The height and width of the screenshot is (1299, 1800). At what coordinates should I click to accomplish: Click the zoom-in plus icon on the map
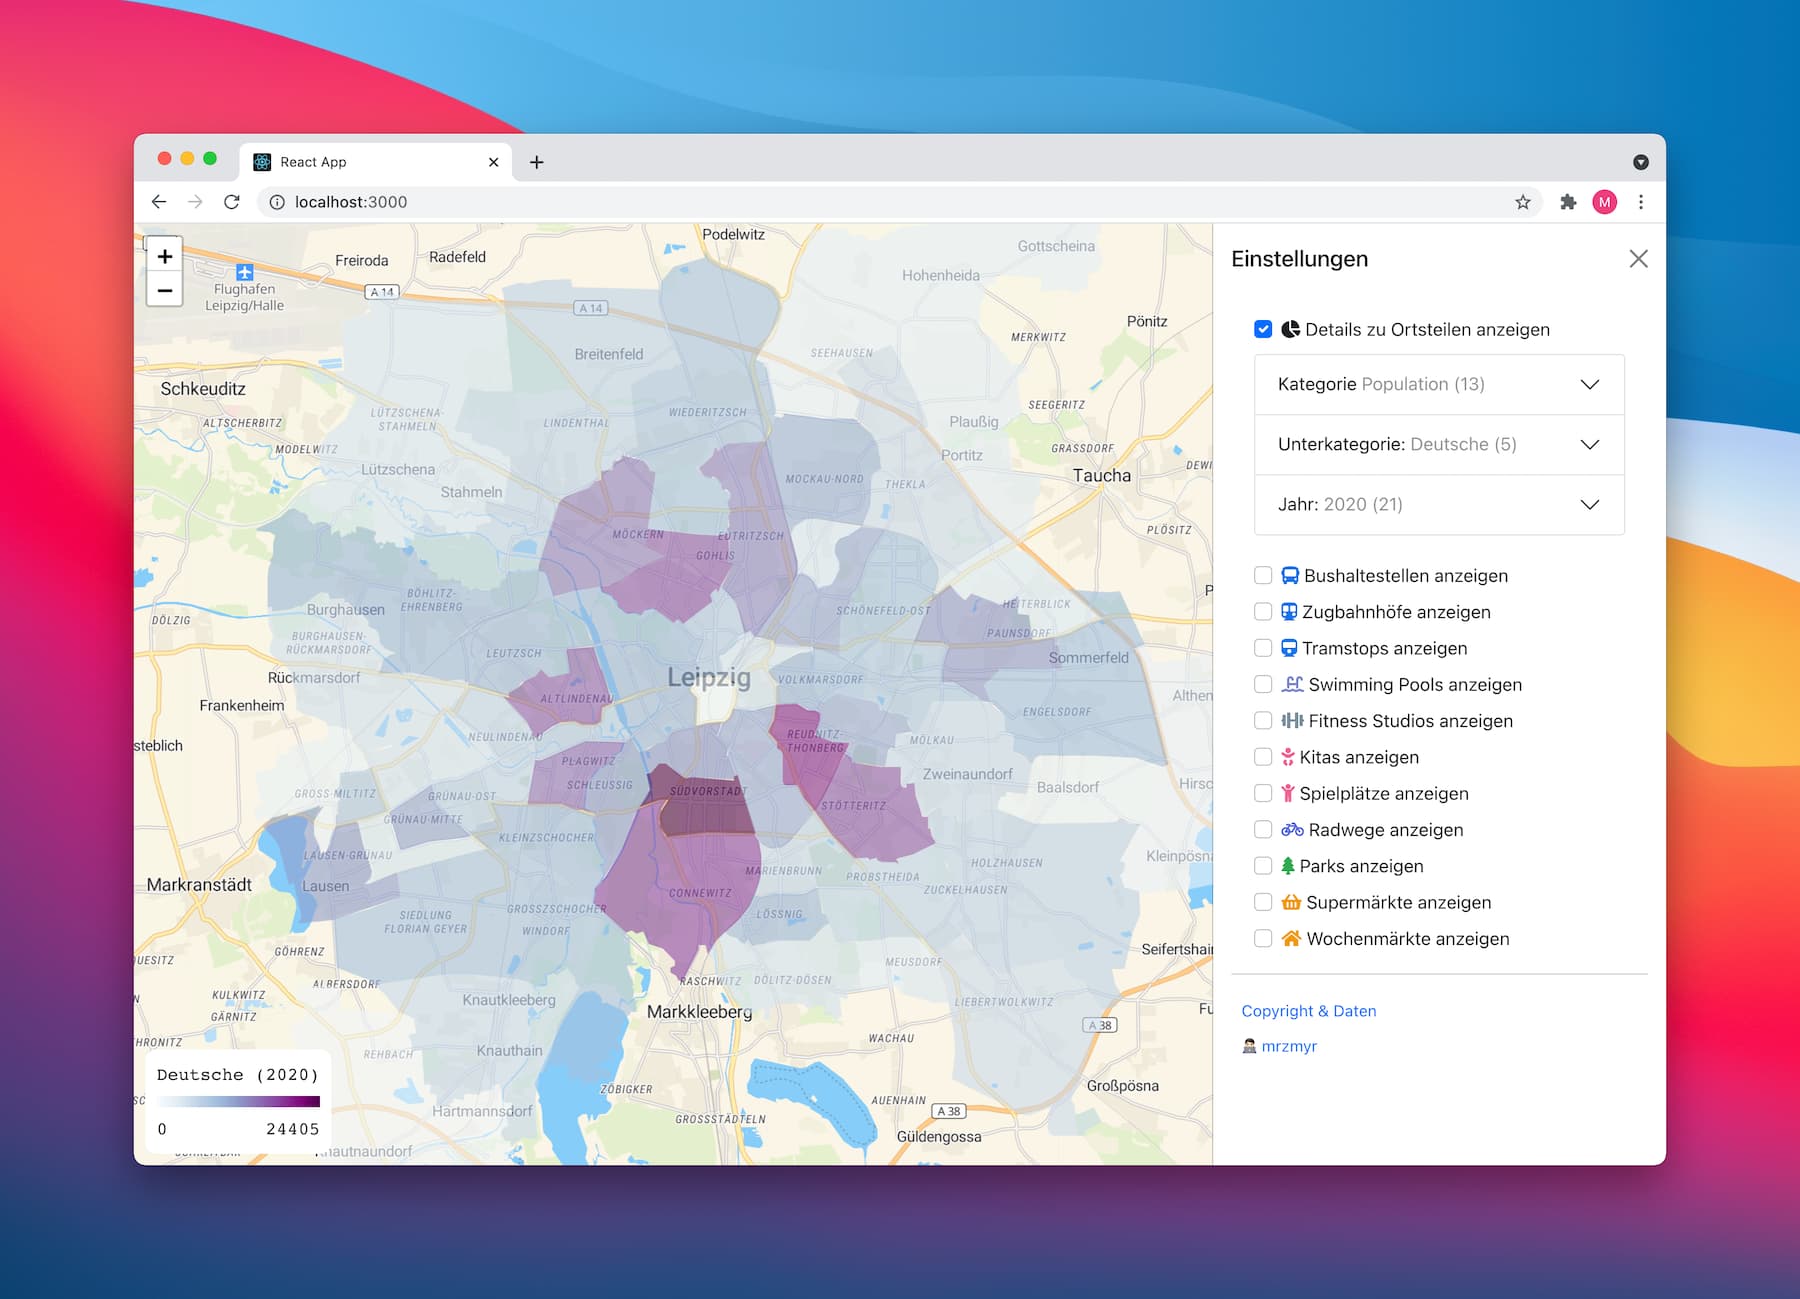[164, 256]
